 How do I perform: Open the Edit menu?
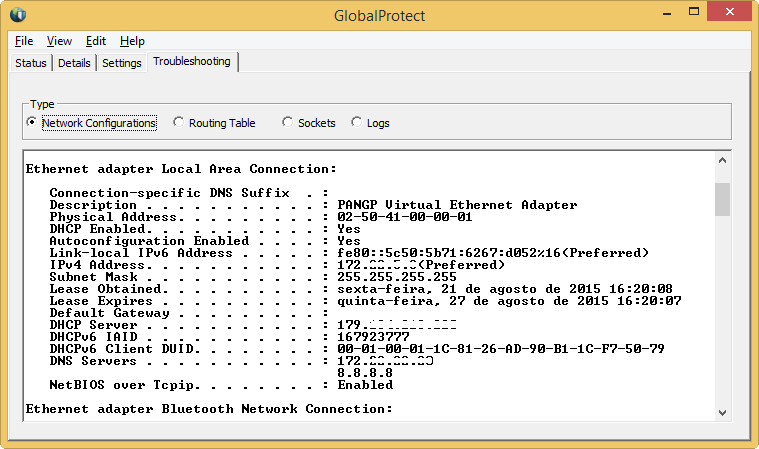coord(95,41)
